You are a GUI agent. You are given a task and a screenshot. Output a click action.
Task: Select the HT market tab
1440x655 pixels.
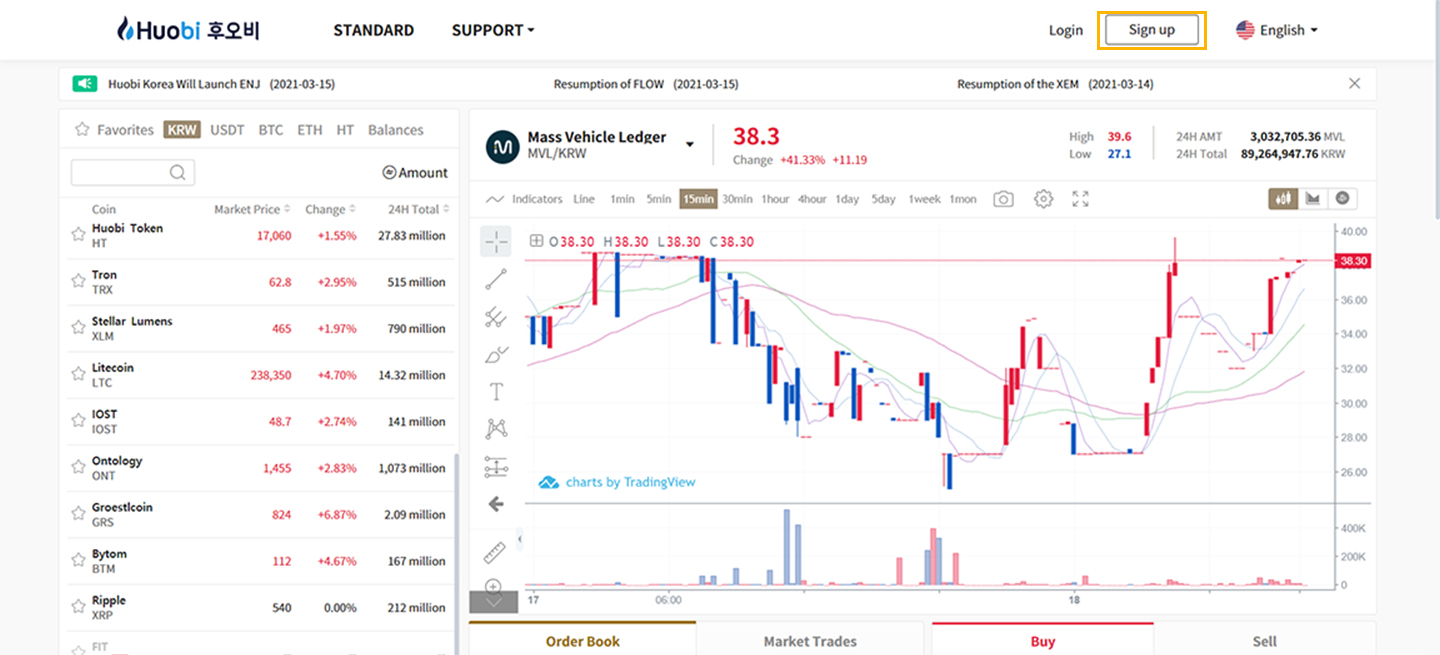tap(345, 130)
